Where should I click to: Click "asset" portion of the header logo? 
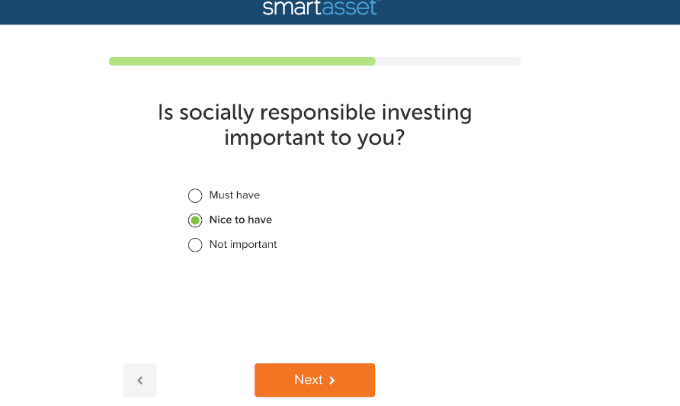(350, 8)
